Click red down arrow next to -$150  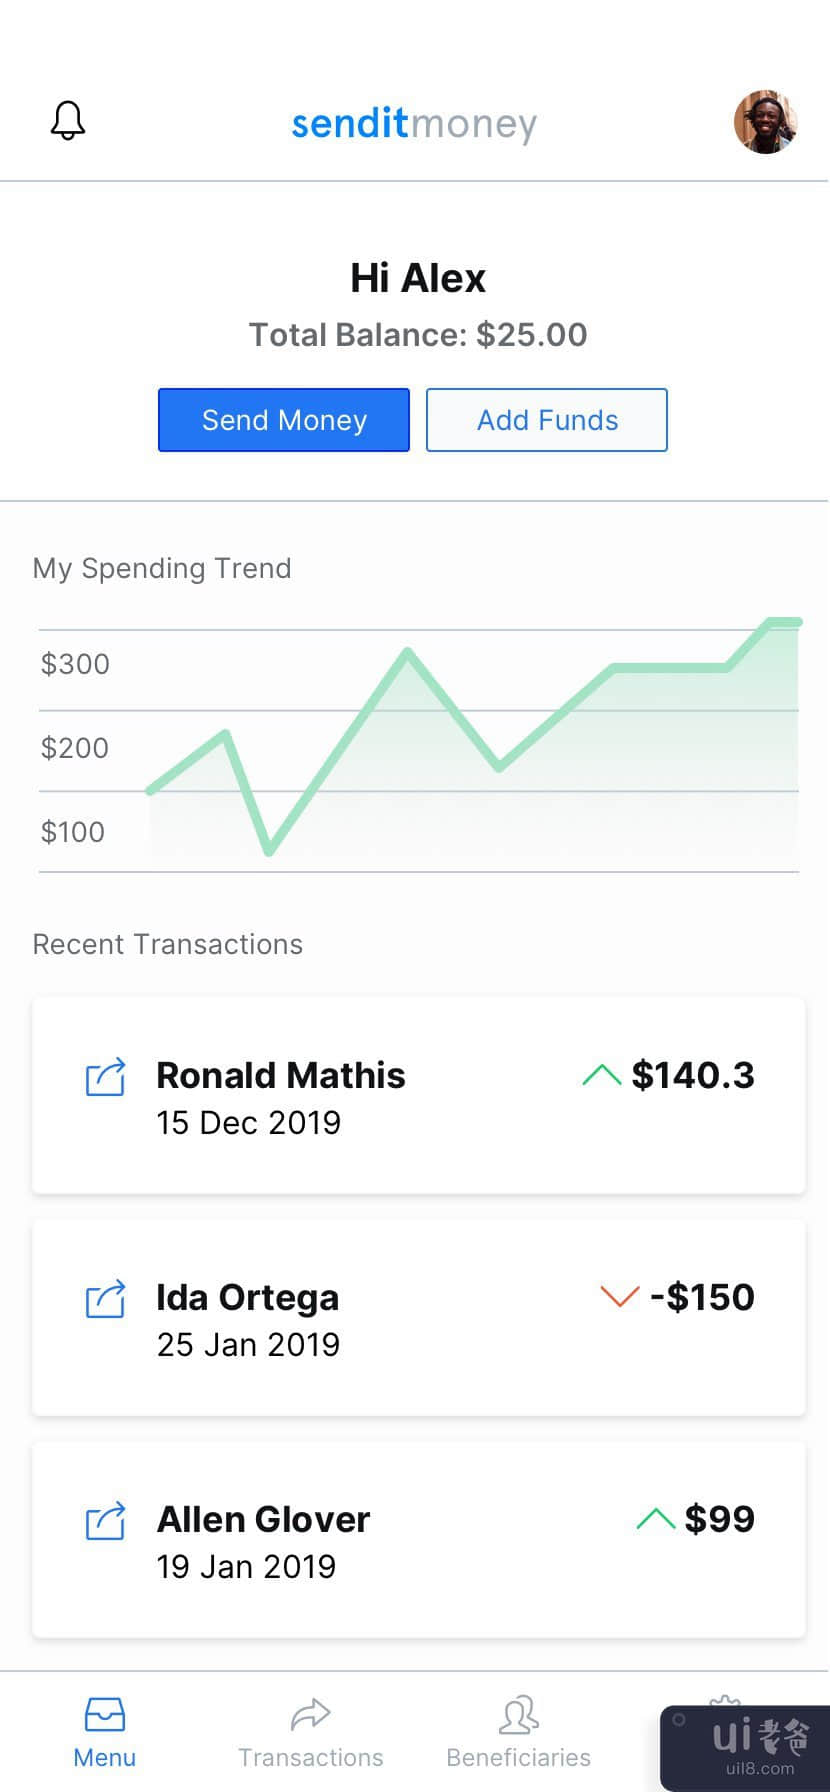(619, 1297)
